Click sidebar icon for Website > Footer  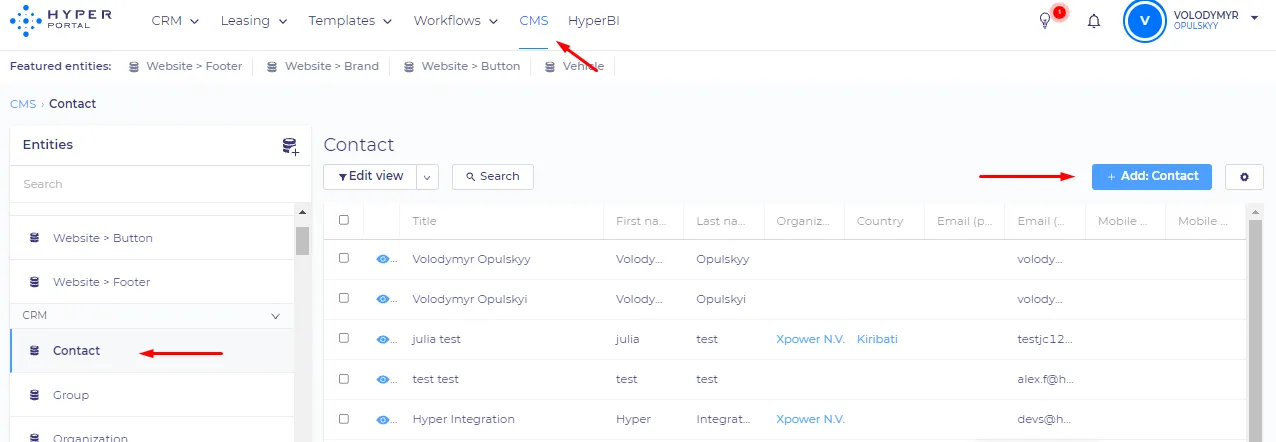[34, 282]
